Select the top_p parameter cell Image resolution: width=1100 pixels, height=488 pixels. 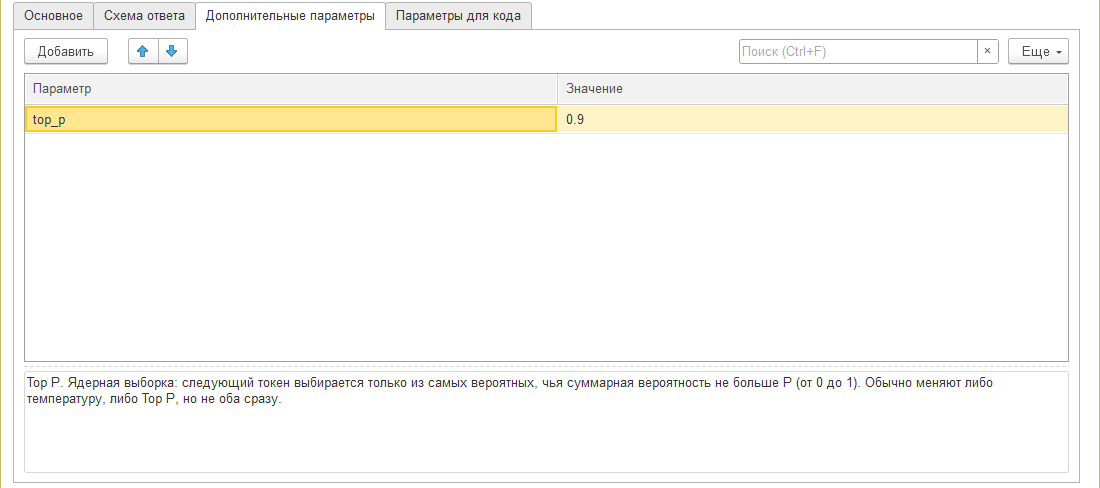pos(291,119)
